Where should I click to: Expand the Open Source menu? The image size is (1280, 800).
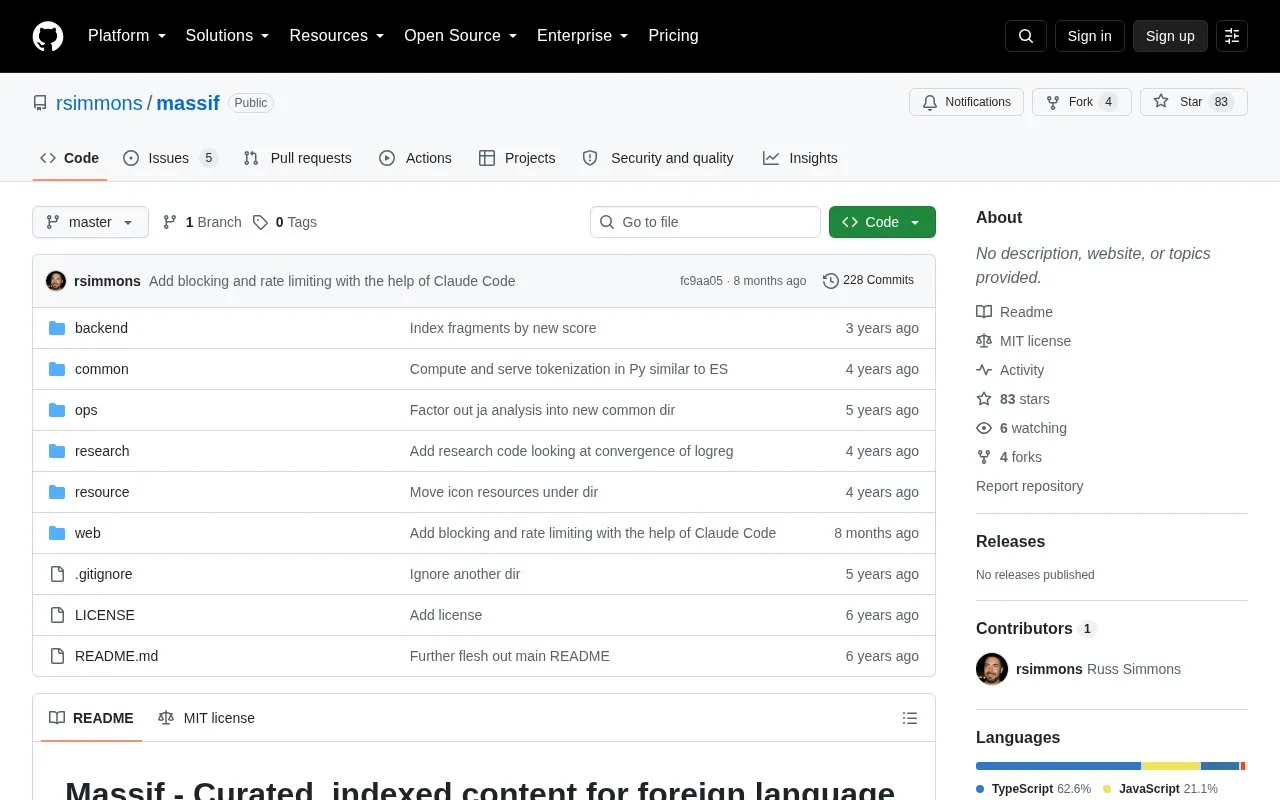[x=460, y=36]
